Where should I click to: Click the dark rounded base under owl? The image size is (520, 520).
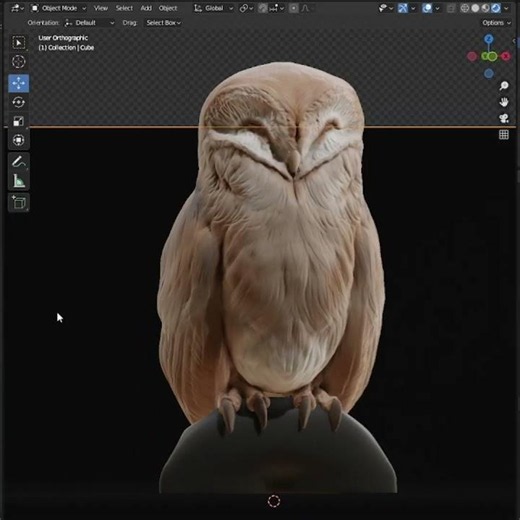coord(278,457)
